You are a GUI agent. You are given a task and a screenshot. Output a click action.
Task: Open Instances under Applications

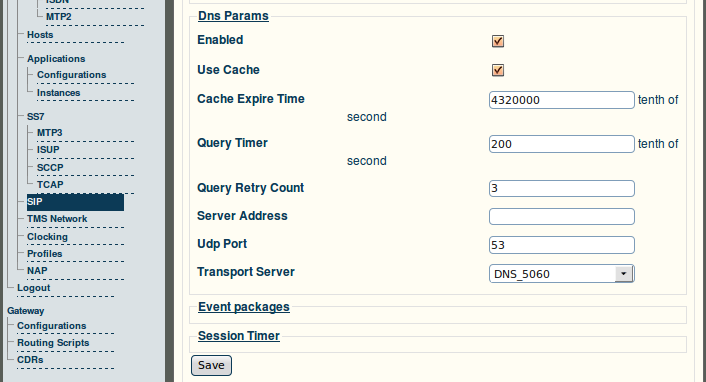click(x=59, y=93)
